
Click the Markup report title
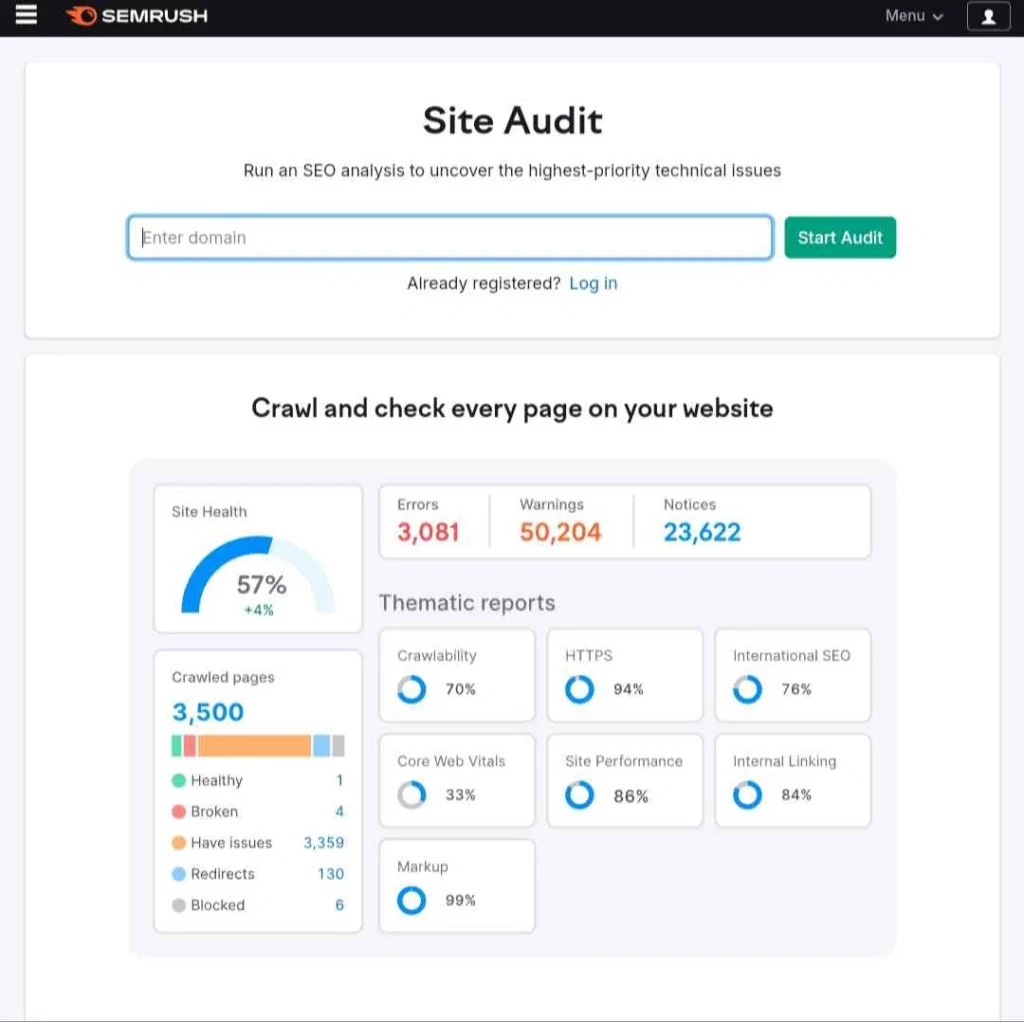click(x=423, y=867)
